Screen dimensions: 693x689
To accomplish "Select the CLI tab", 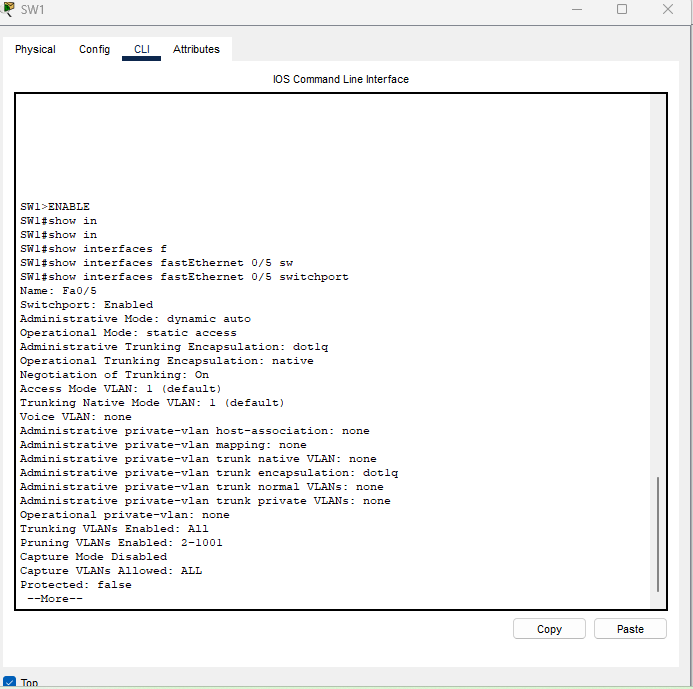I will (141, 49).
